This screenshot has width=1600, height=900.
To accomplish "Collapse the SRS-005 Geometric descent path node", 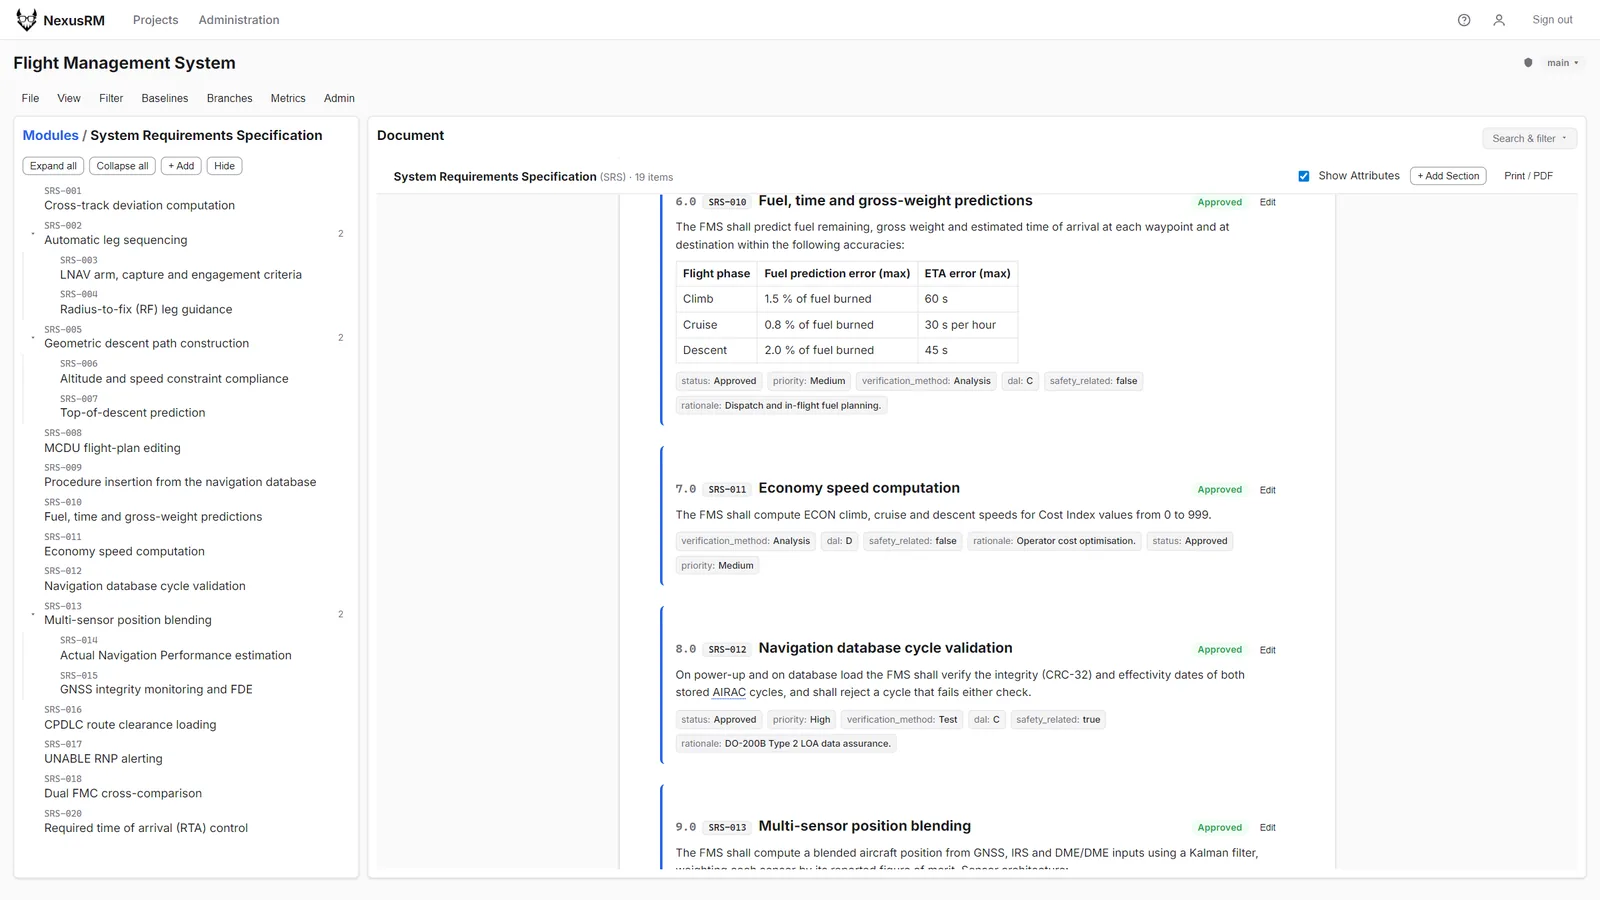I will (x=33, y=338).
